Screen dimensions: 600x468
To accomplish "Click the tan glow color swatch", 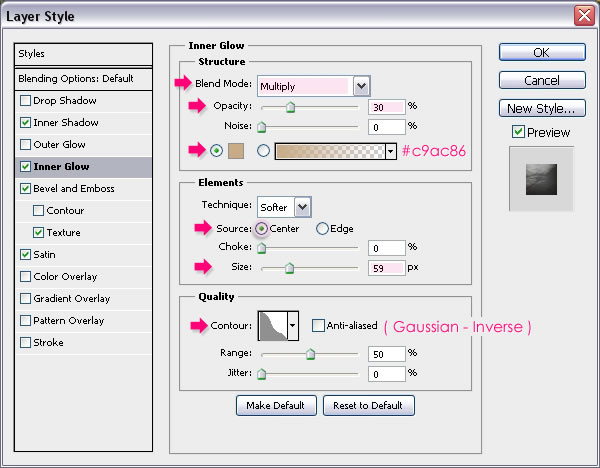I will point(236,151).
